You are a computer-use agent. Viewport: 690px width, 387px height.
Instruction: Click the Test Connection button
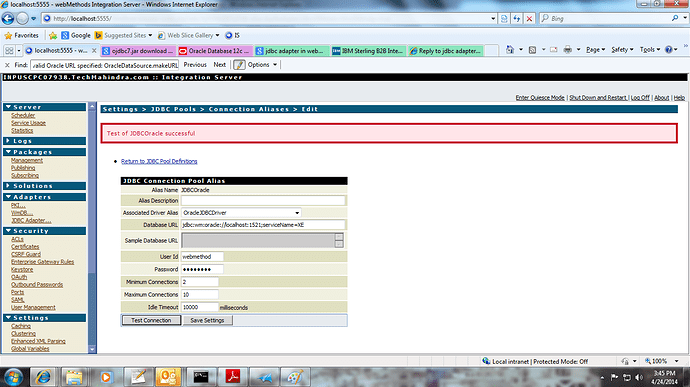tap(151, 321)
